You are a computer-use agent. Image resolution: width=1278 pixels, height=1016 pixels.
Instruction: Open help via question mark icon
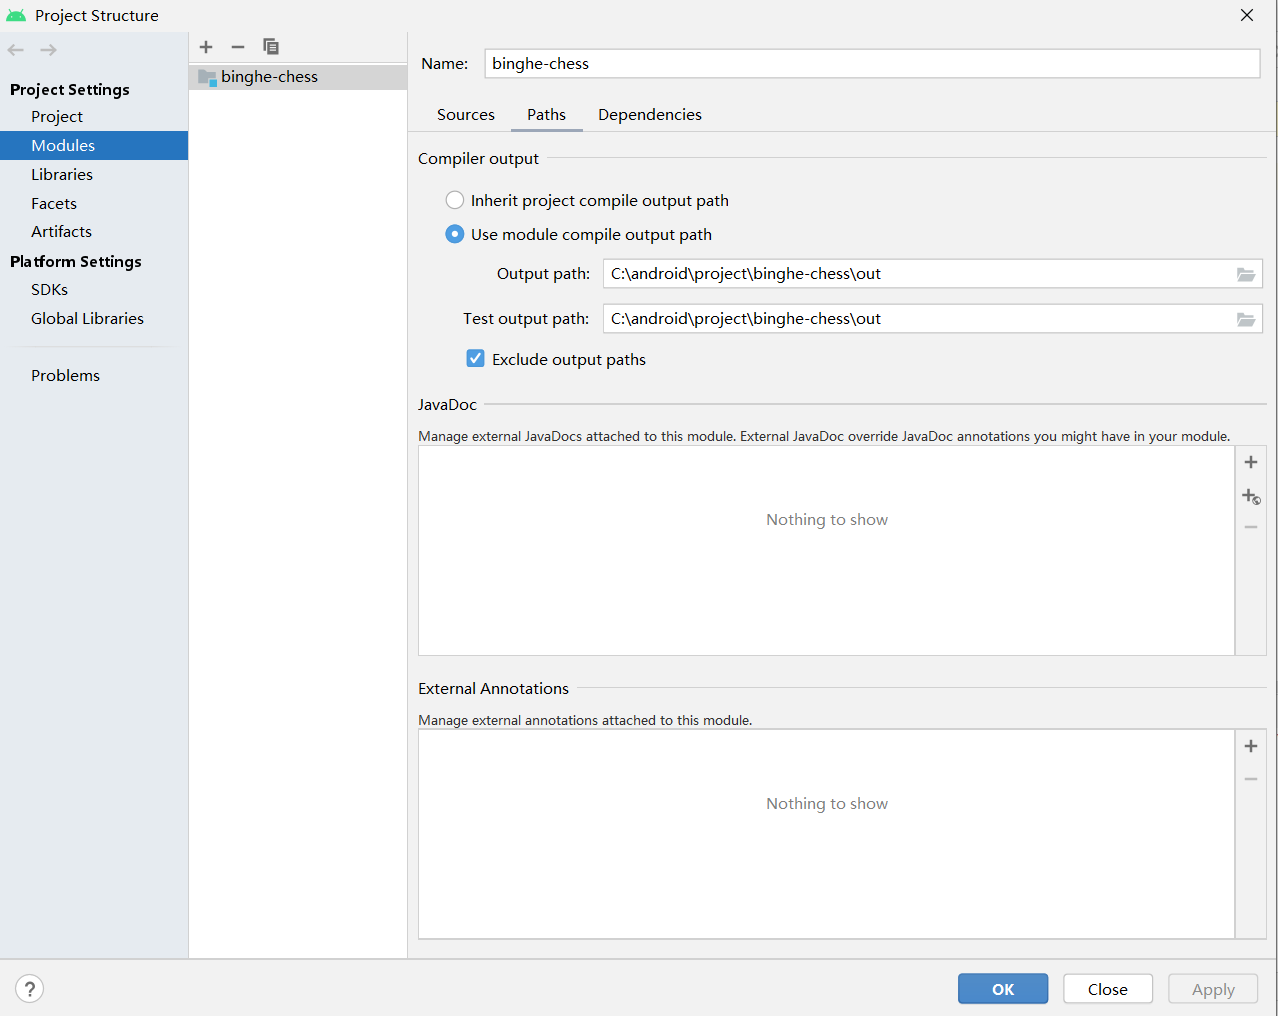click(x=30, y=989)
